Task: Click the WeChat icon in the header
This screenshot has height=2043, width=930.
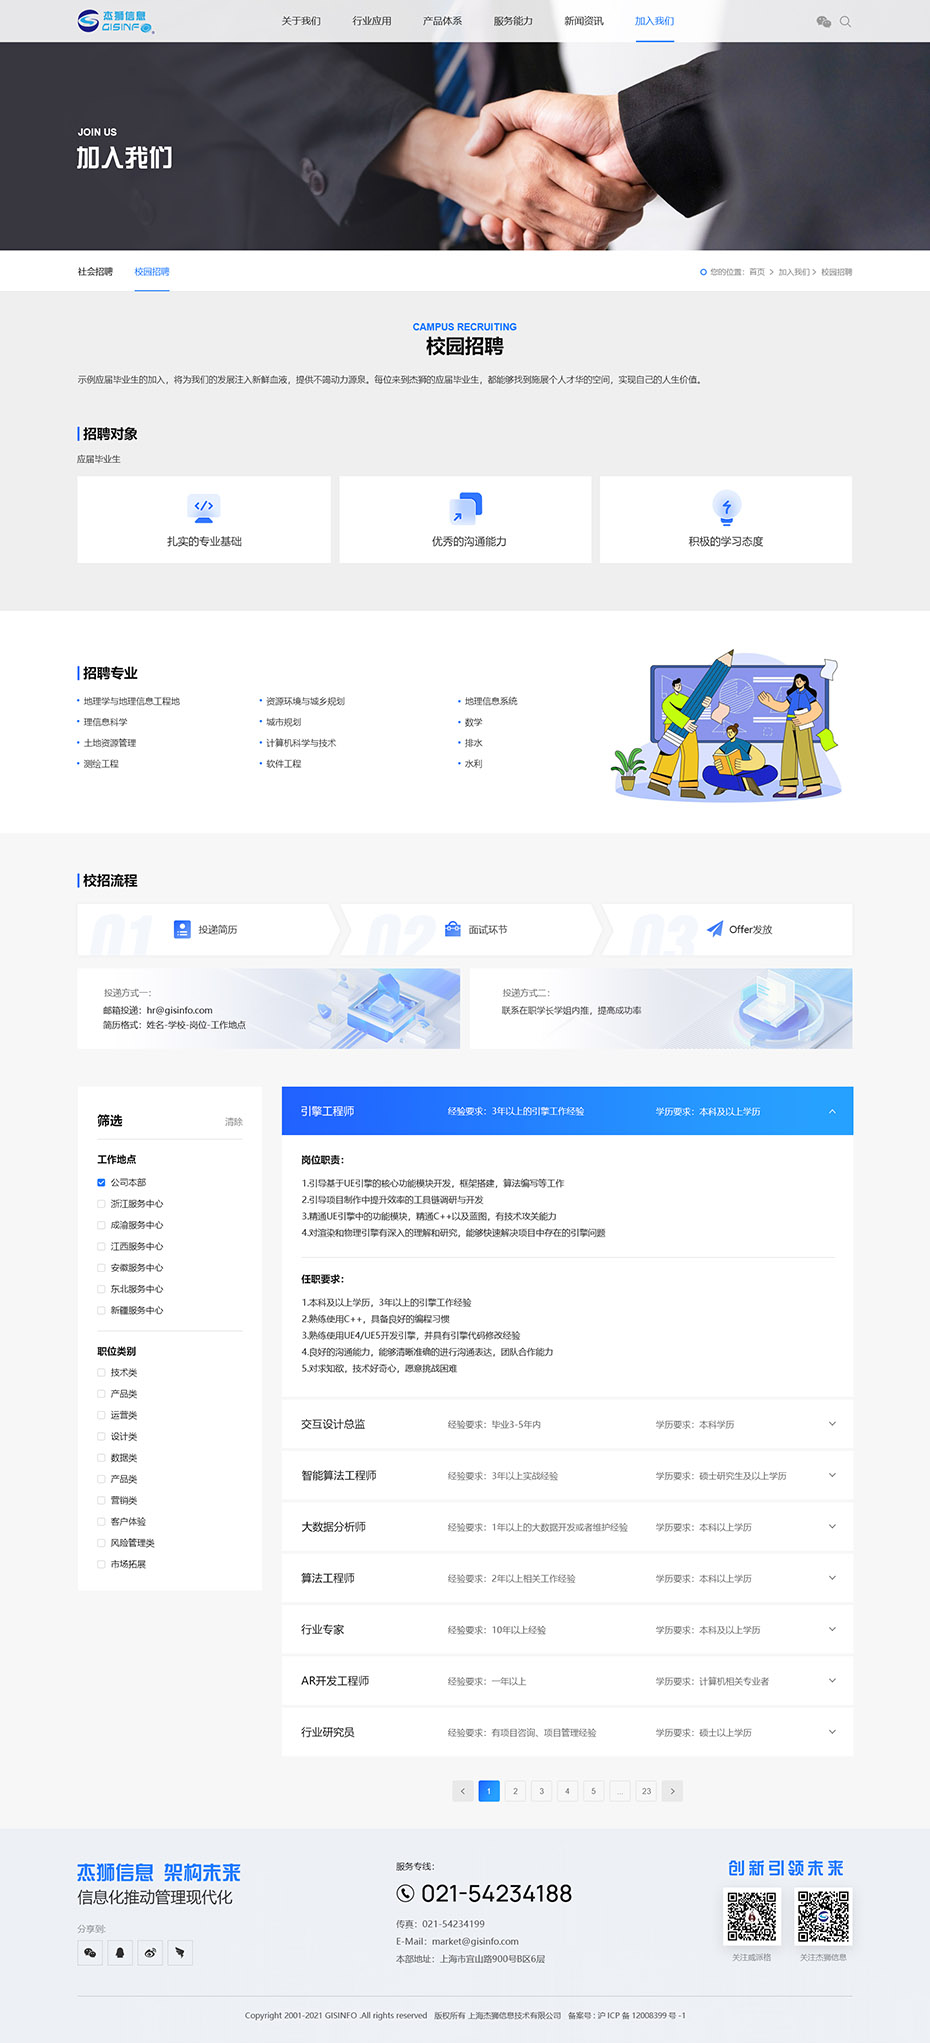Action: 823,21
